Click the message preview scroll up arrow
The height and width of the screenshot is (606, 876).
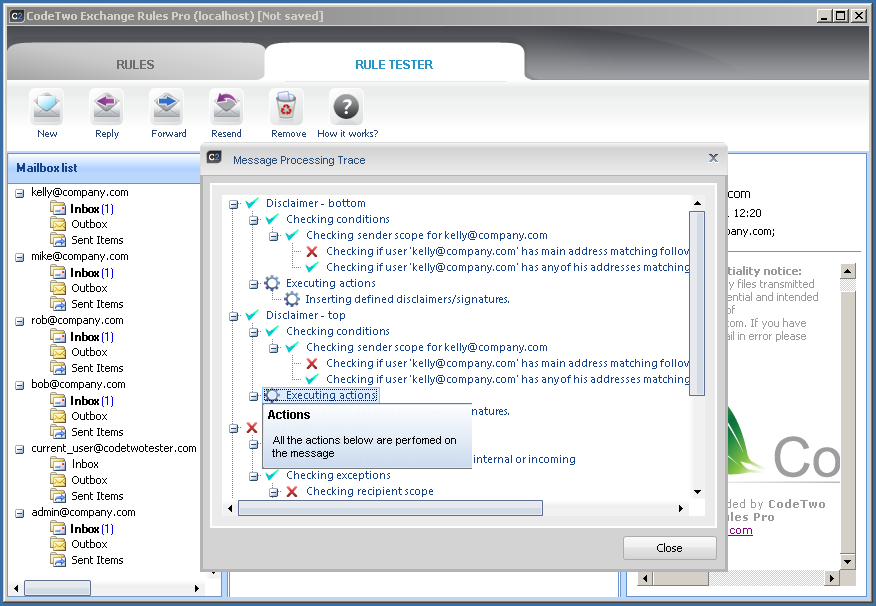point(848,271)
